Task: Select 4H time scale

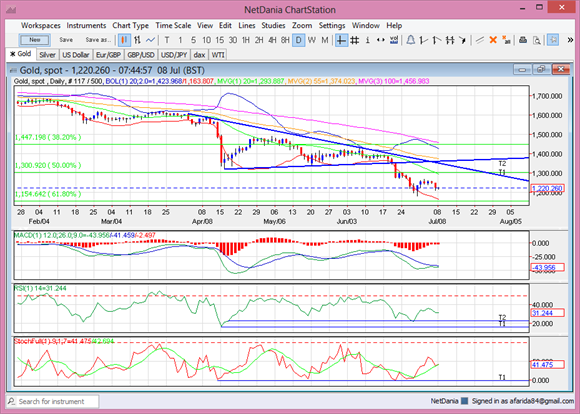Action: pyautogui.click(x=272, y=40)
